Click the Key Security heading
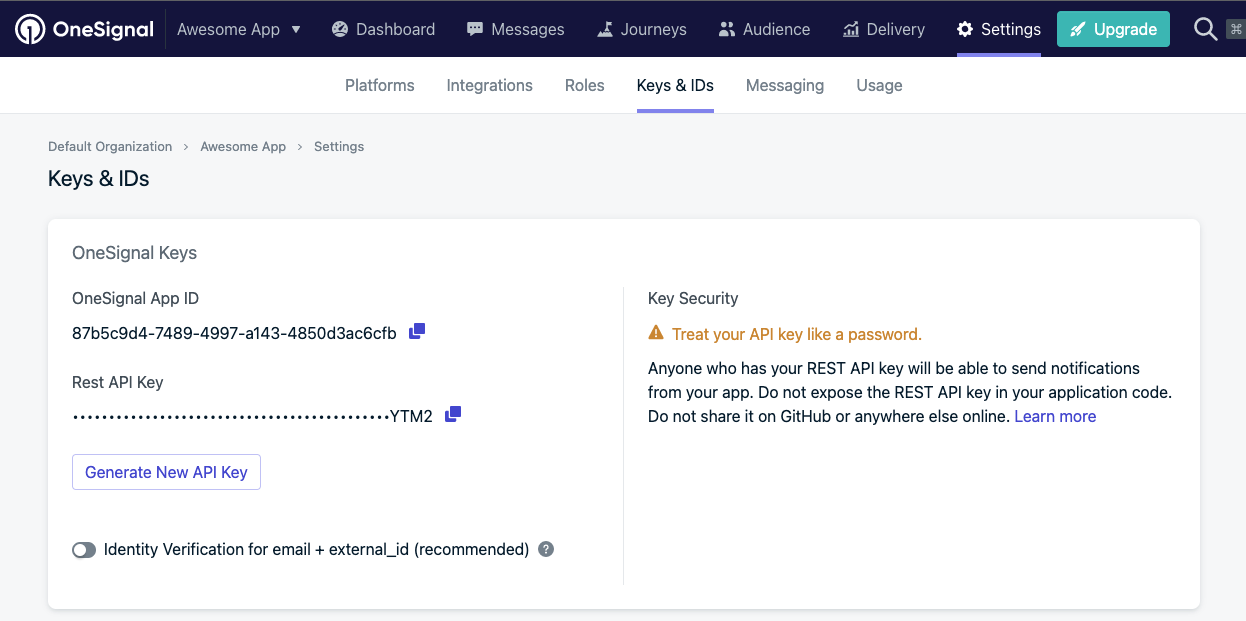The image size is (1246, 621). coord(693,298)
